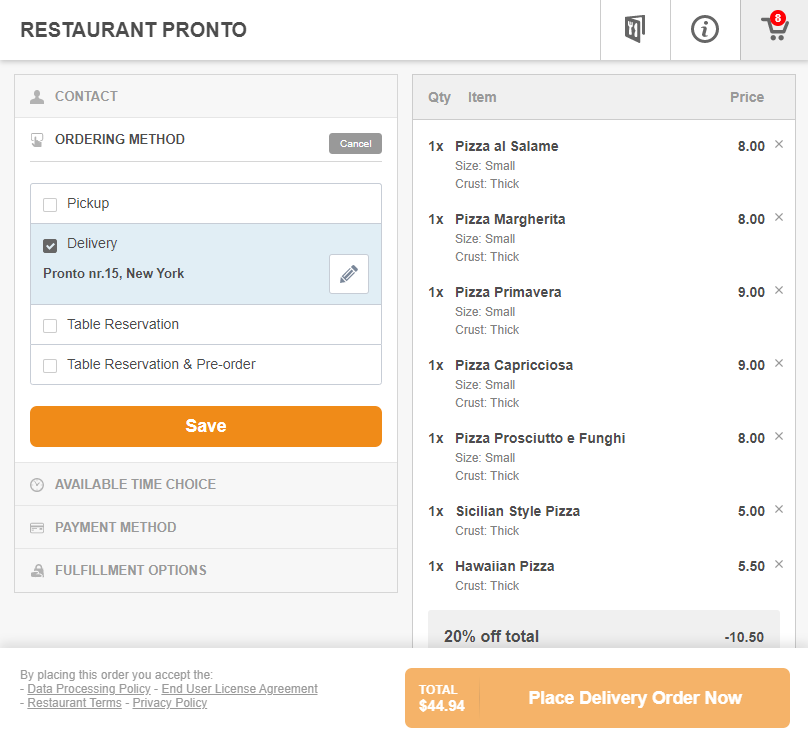808x748 pixels.
Task: Open the Data Processing Policy link
Action: coord(88,688)
